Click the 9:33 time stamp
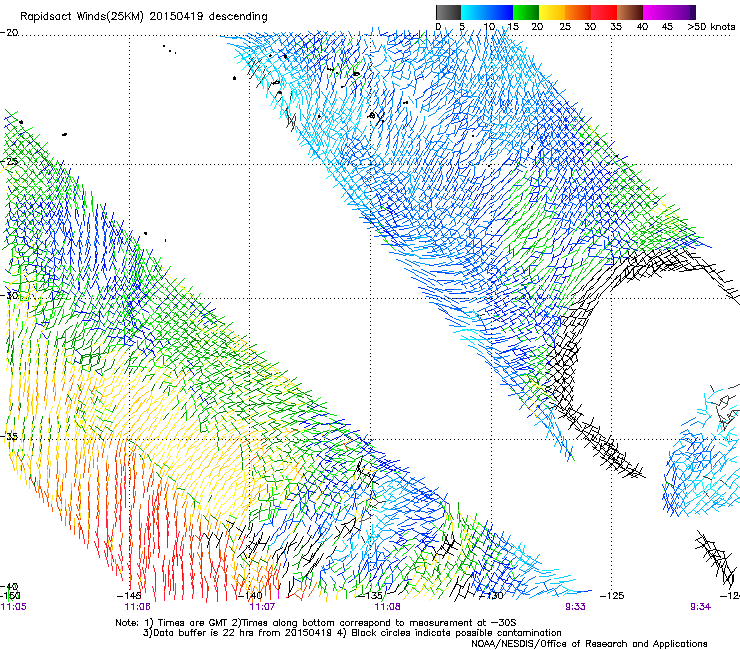 click(x=575, y=607)
